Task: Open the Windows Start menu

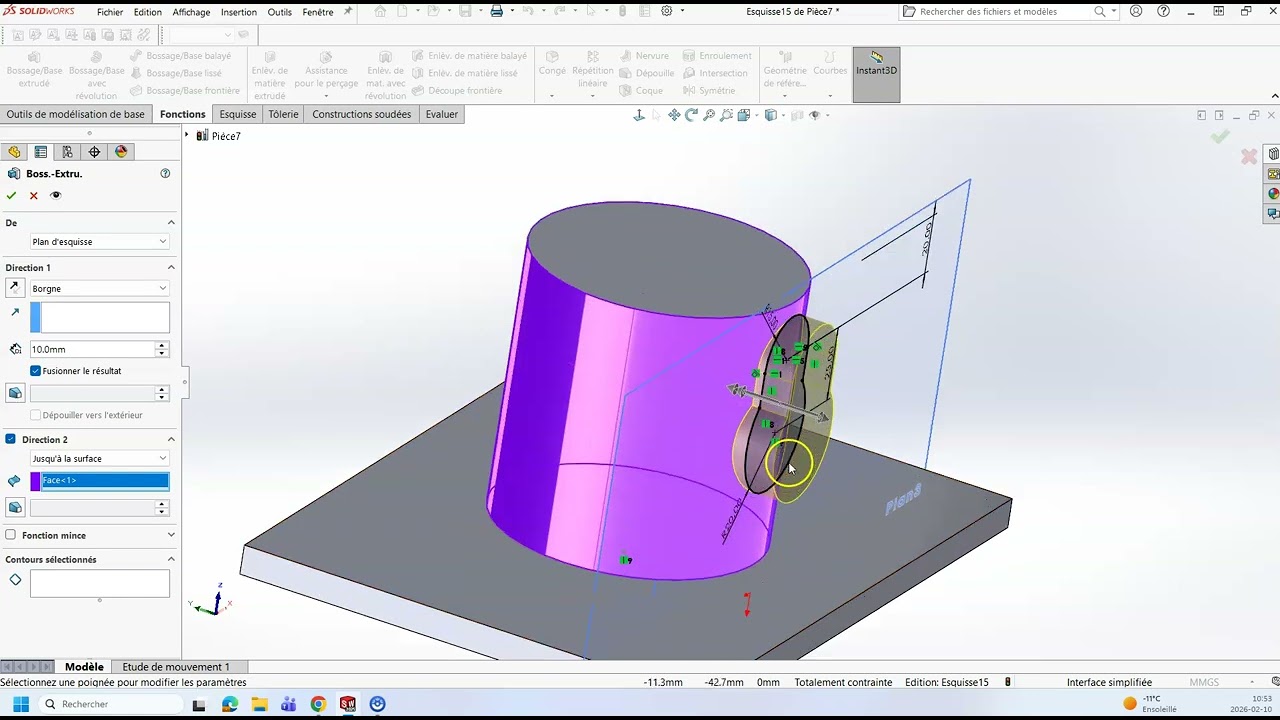Action: click(20, 704)
